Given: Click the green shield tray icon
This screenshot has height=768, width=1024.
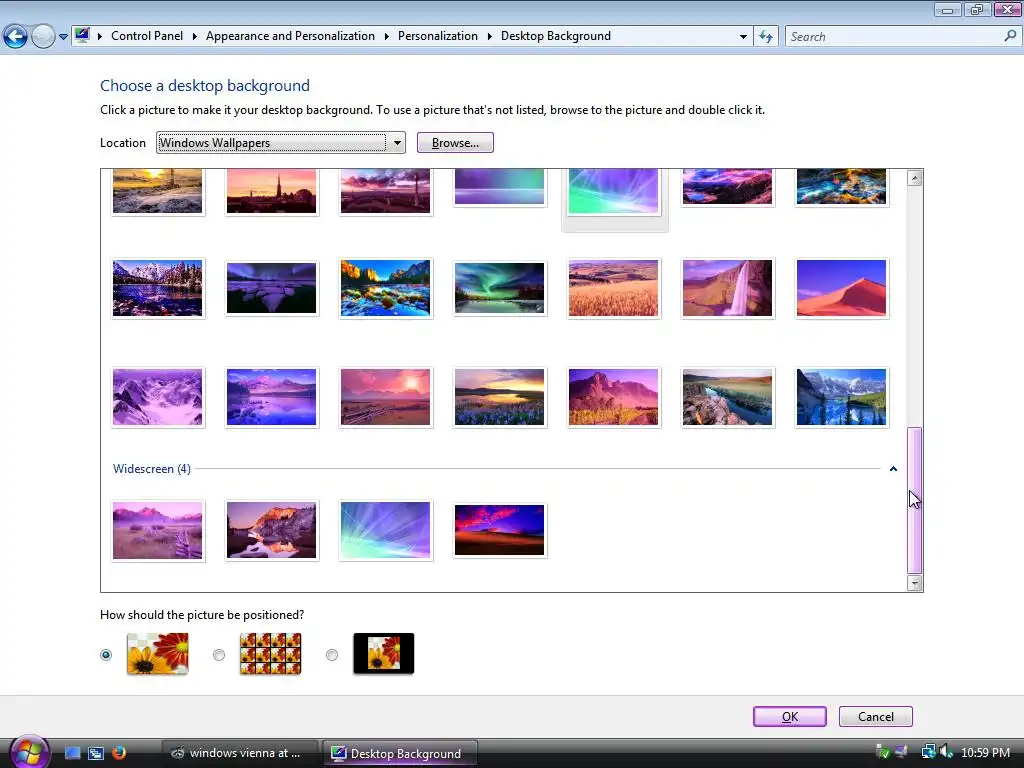Looking at the screenshot, I should point(882,752).
